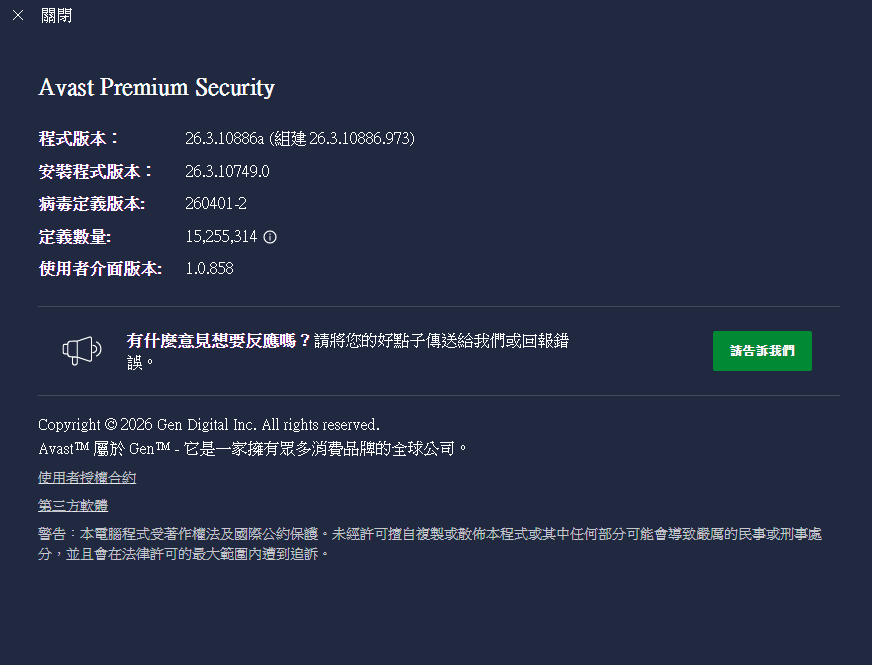
Task: Click the 定義數量 label
Action: click(x=75, y=237)
